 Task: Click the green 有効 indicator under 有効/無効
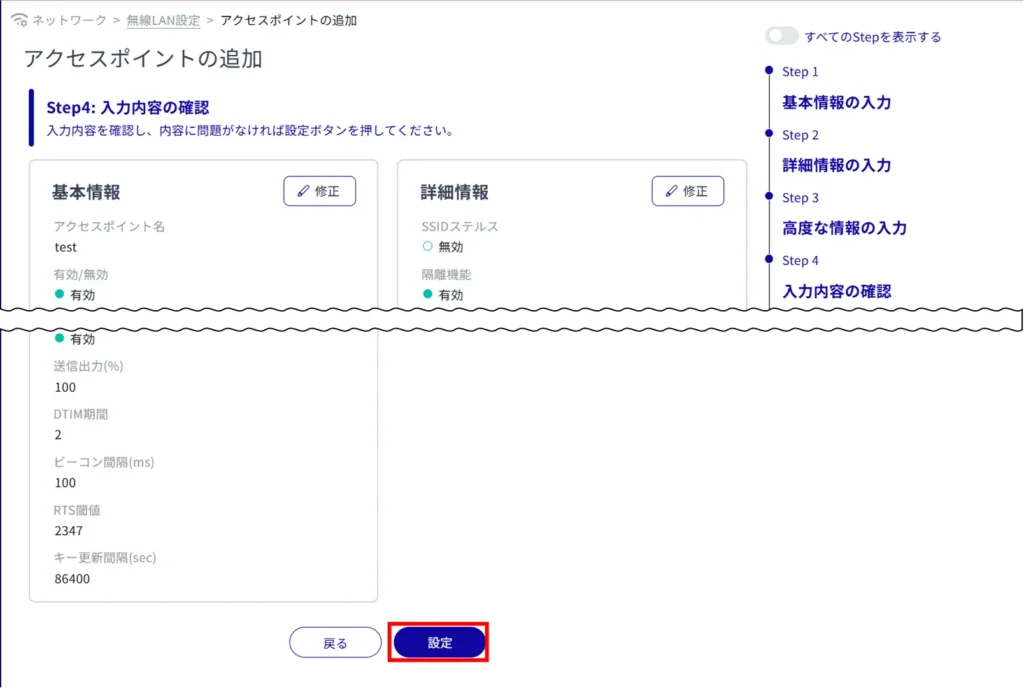point(60,295)
